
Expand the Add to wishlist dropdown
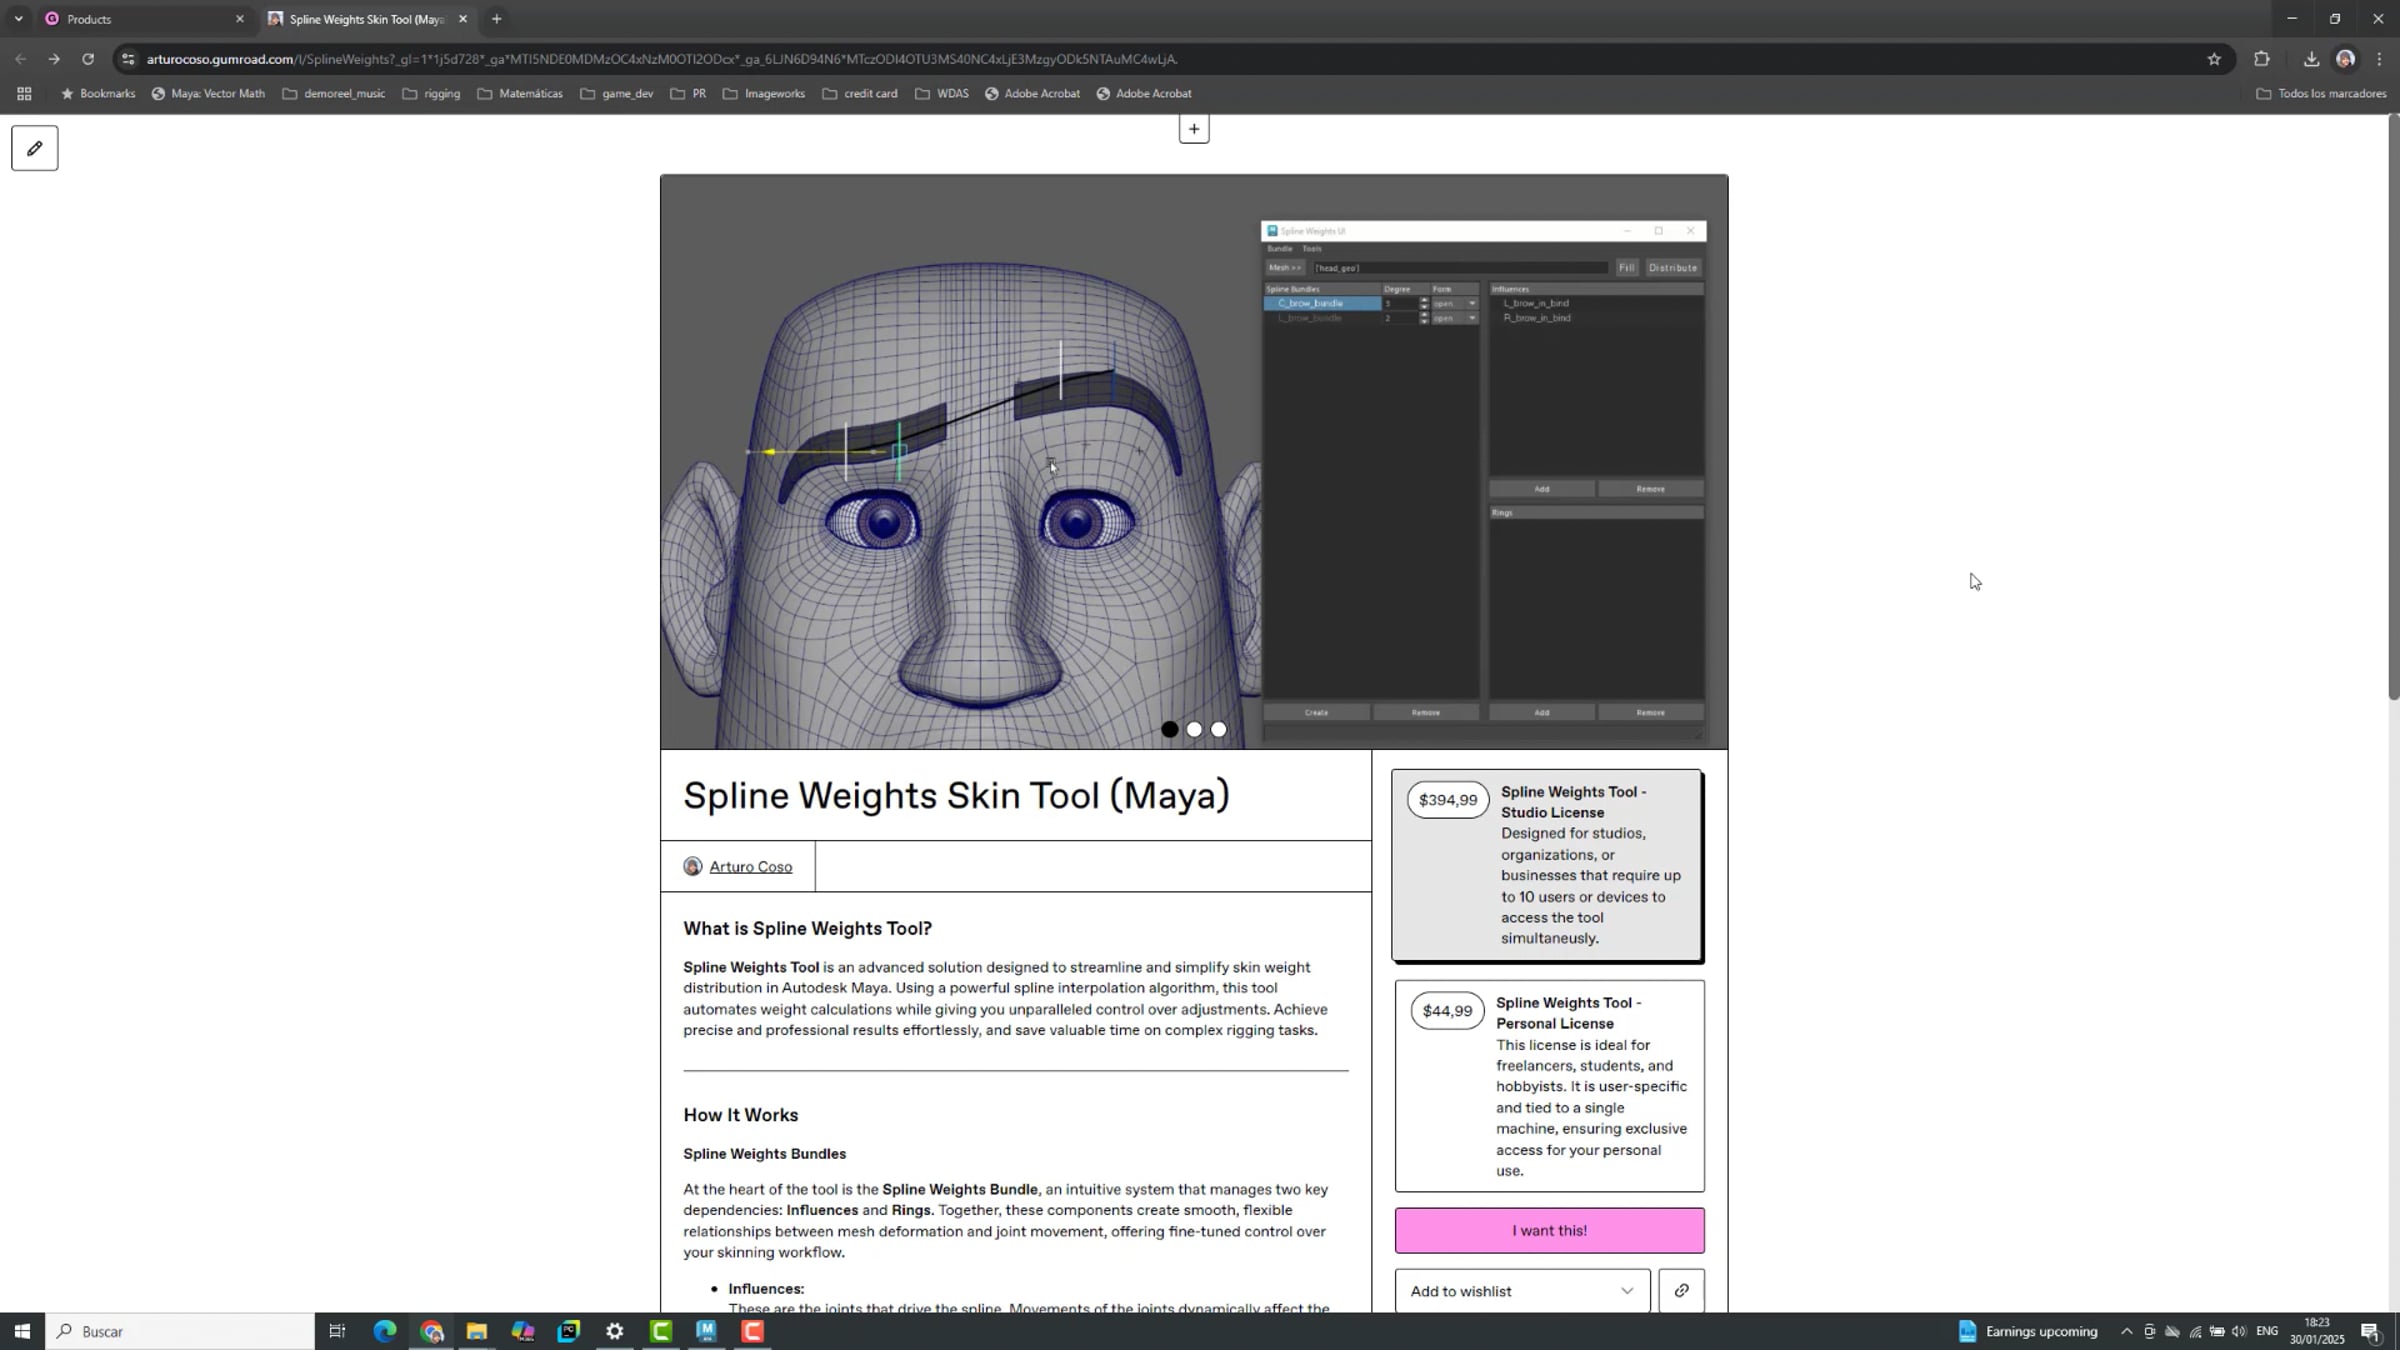tap(1521, 1290)
